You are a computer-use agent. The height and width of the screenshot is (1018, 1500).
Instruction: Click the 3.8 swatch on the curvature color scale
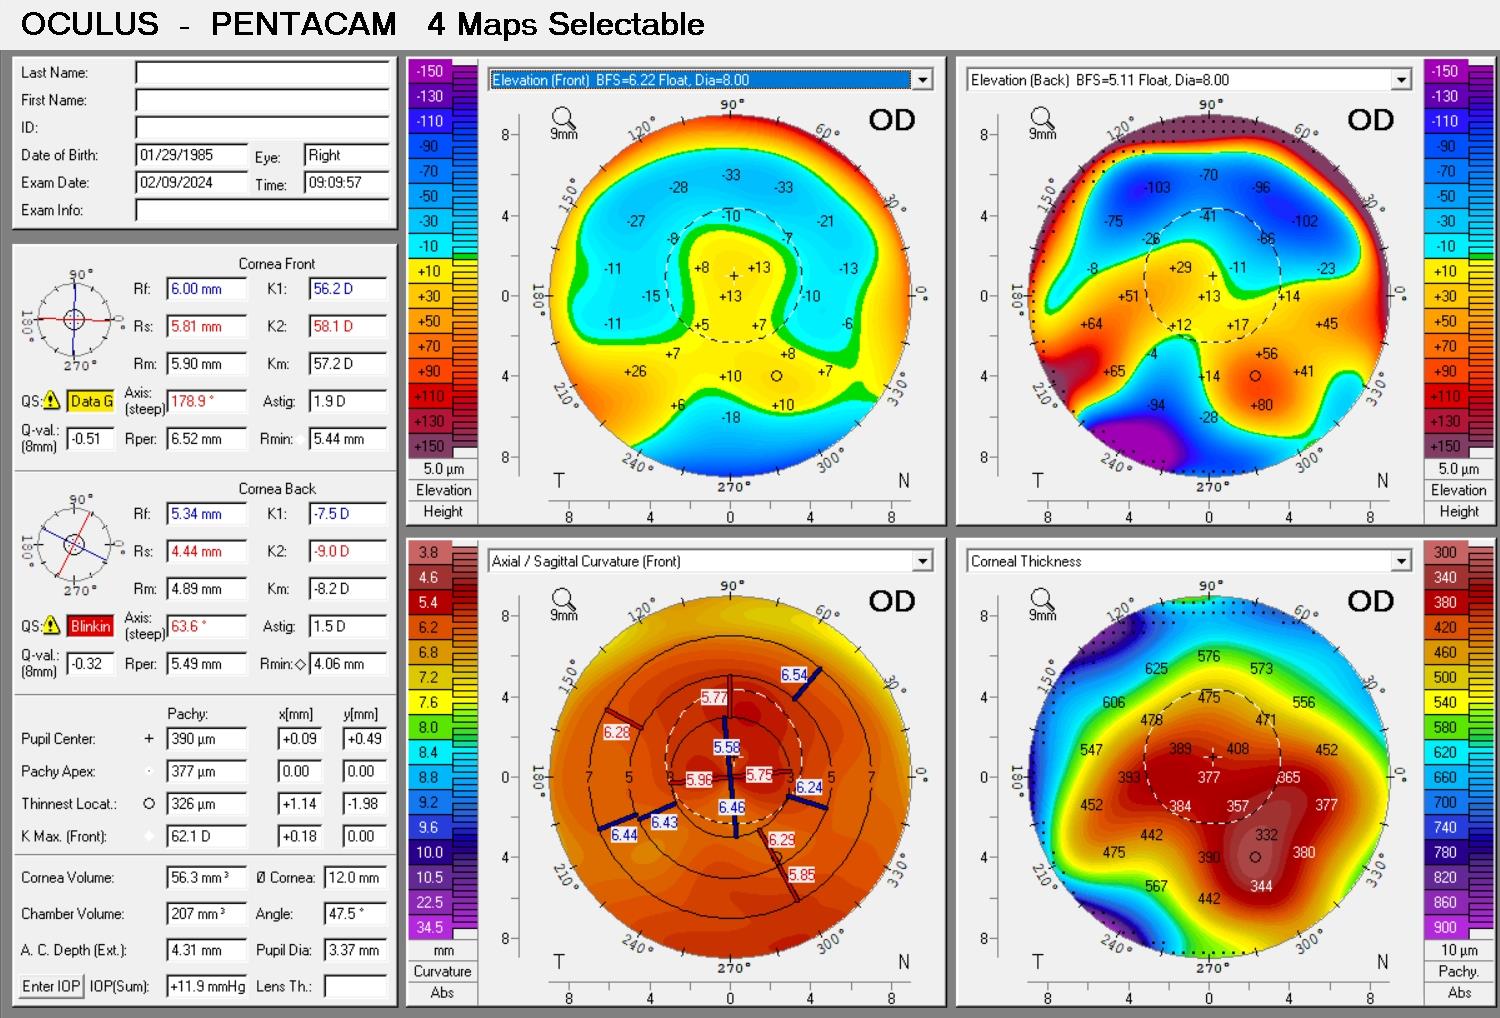(428, 552)
